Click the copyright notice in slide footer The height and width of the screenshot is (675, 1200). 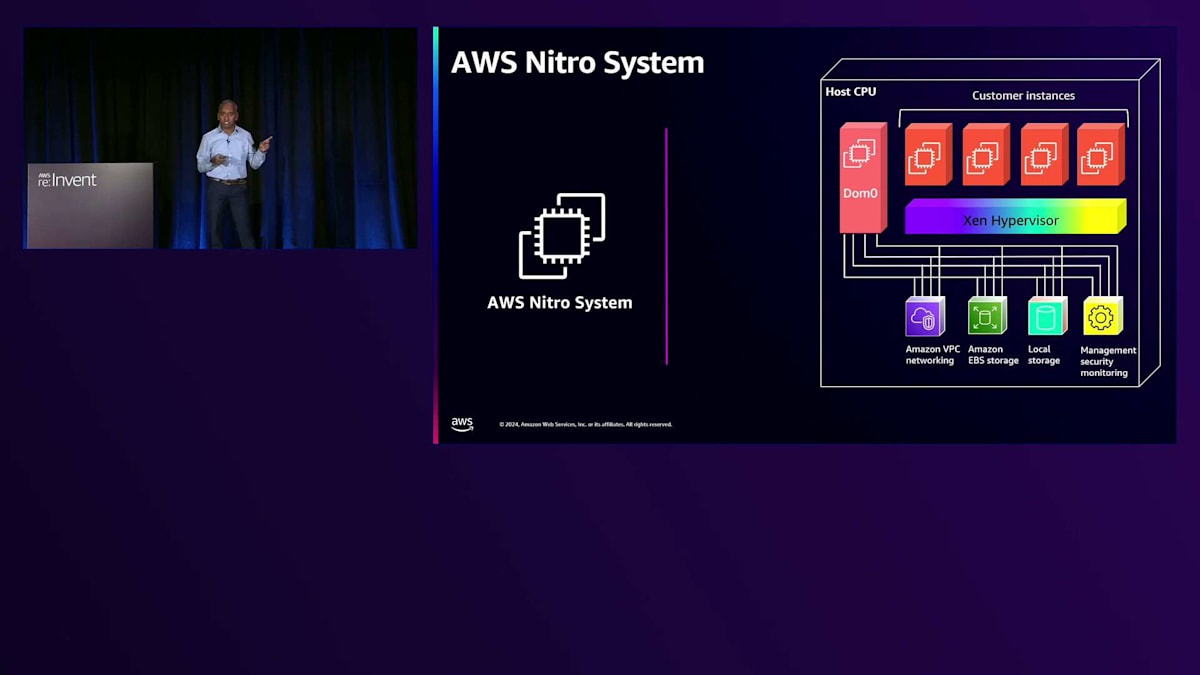click(x=586, y=424)
